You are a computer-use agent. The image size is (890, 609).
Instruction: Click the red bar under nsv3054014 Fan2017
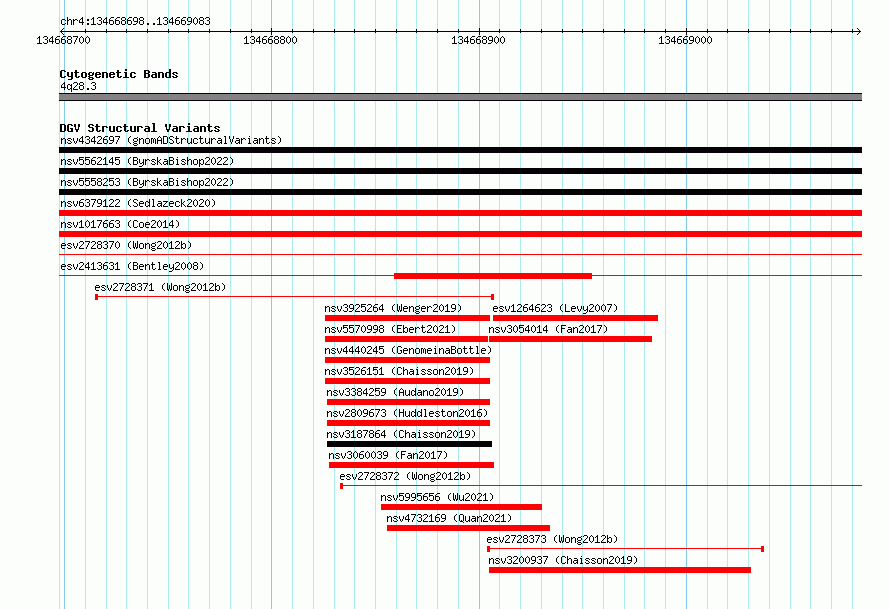point(570,339)
